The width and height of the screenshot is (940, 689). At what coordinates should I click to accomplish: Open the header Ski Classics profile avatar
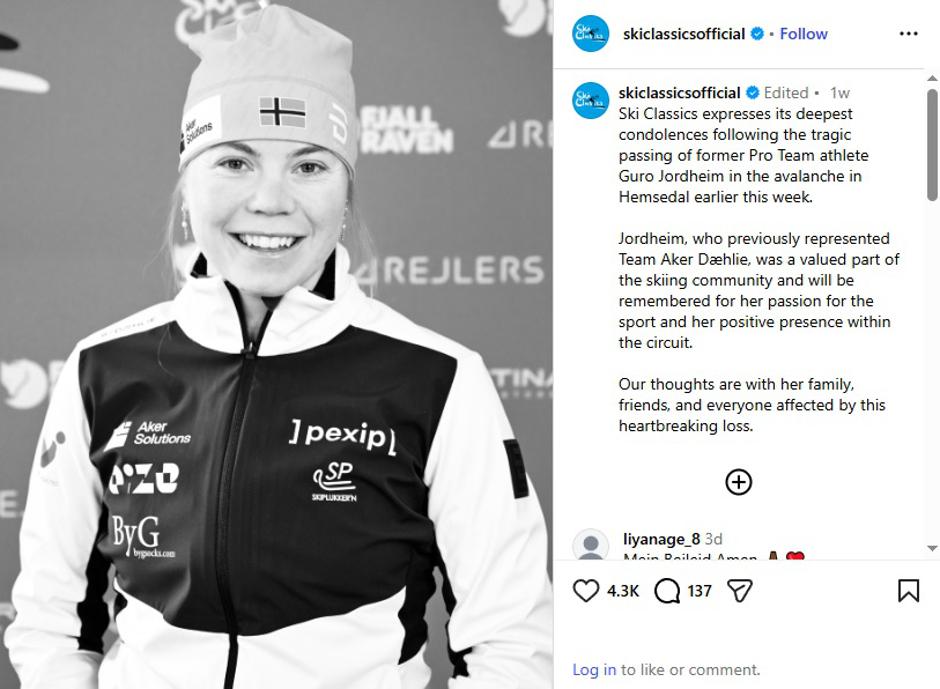590,34
